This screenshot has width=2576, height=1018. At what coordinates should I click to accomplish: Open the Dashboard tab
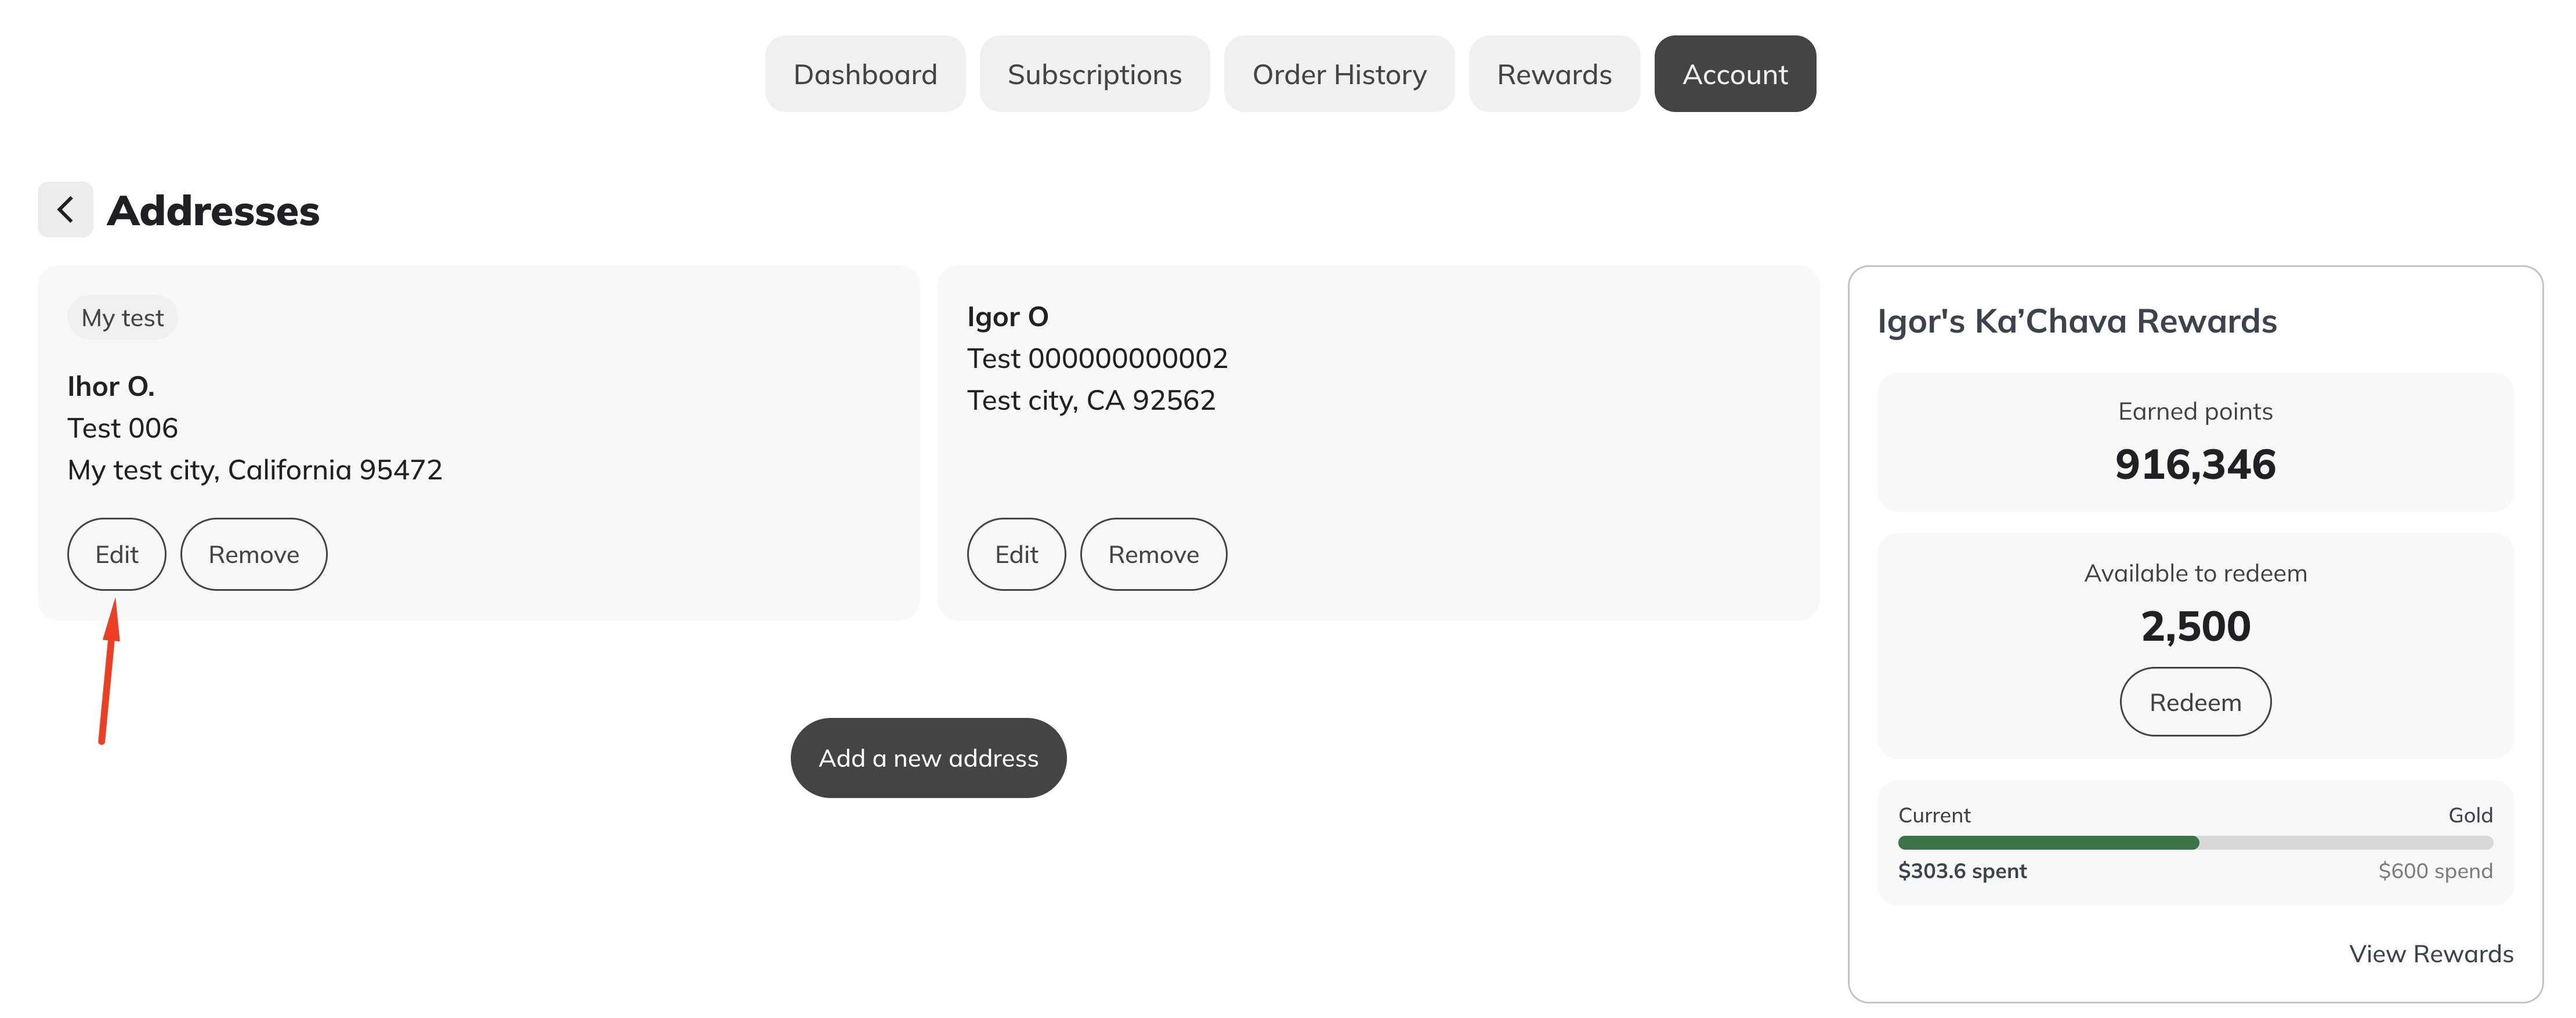(865, 74)
